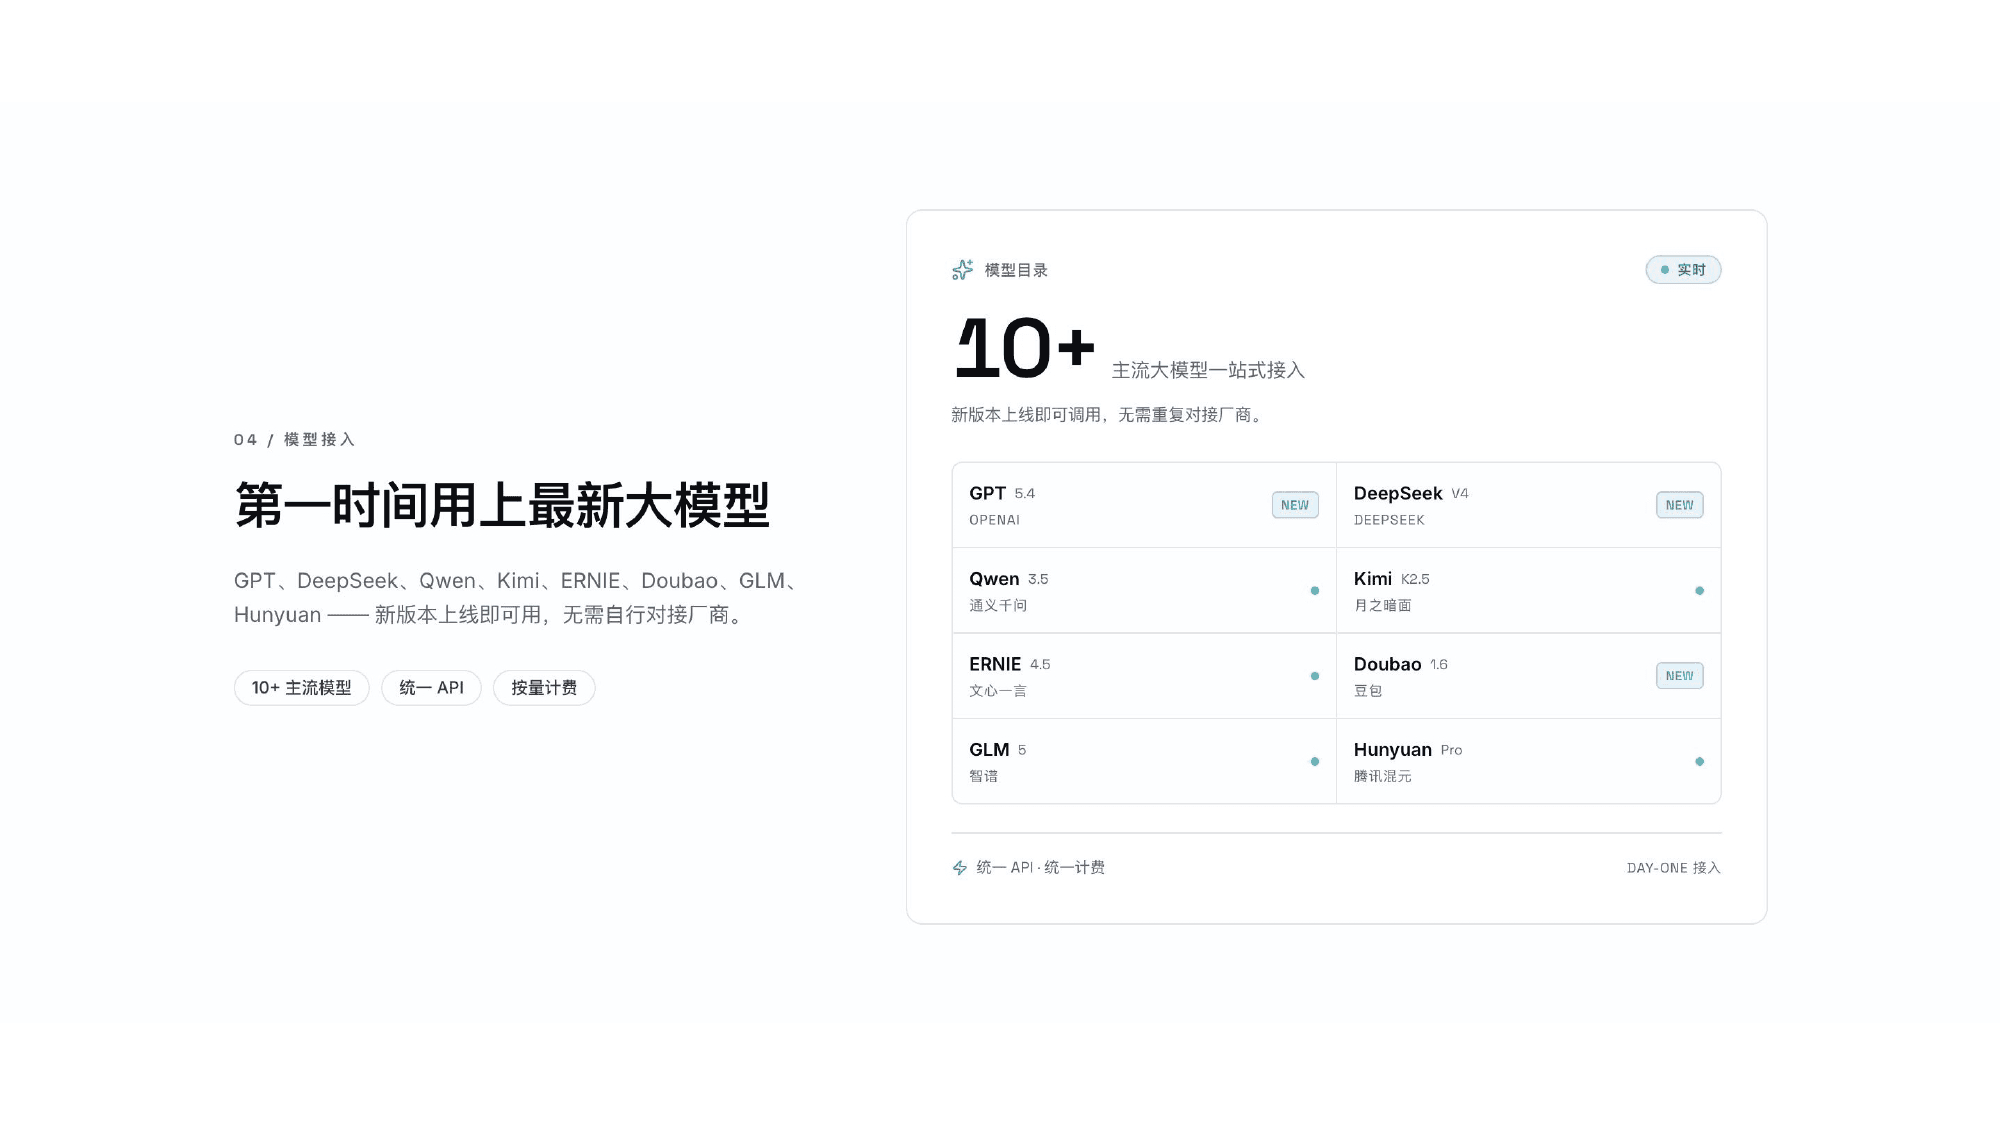Click the 腾讯混元 vendor label
Viewport: 2000px width, 1125px height.
pos(1383,776)
